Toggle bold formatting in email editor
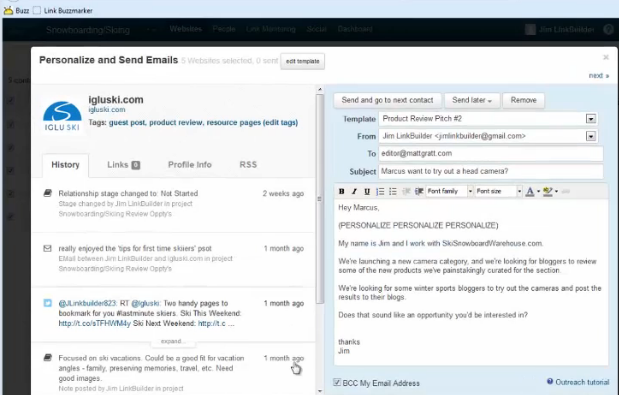The image size is (619, 395). [x=341, y=191]
